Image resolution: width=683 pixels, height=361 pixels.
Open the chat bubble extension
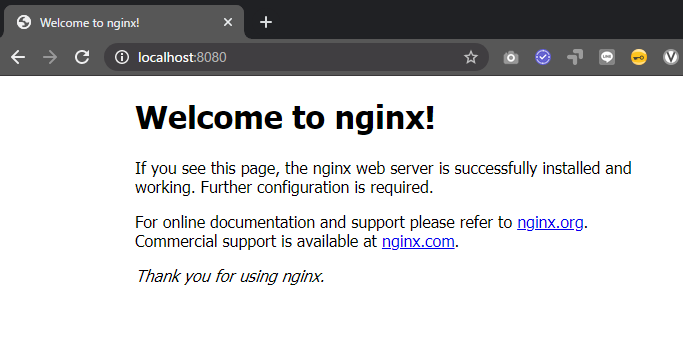click(x=607, y=57)
